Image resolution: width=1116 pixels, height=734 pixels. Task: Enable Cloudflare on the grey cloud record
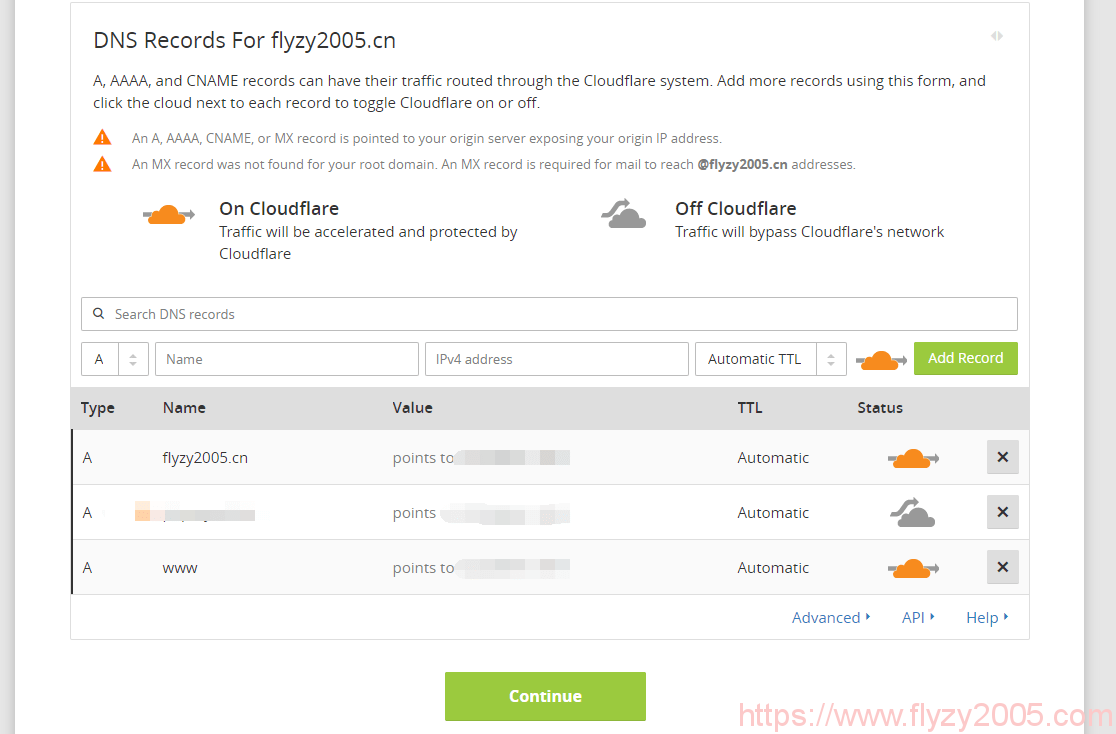click(912, 513)
